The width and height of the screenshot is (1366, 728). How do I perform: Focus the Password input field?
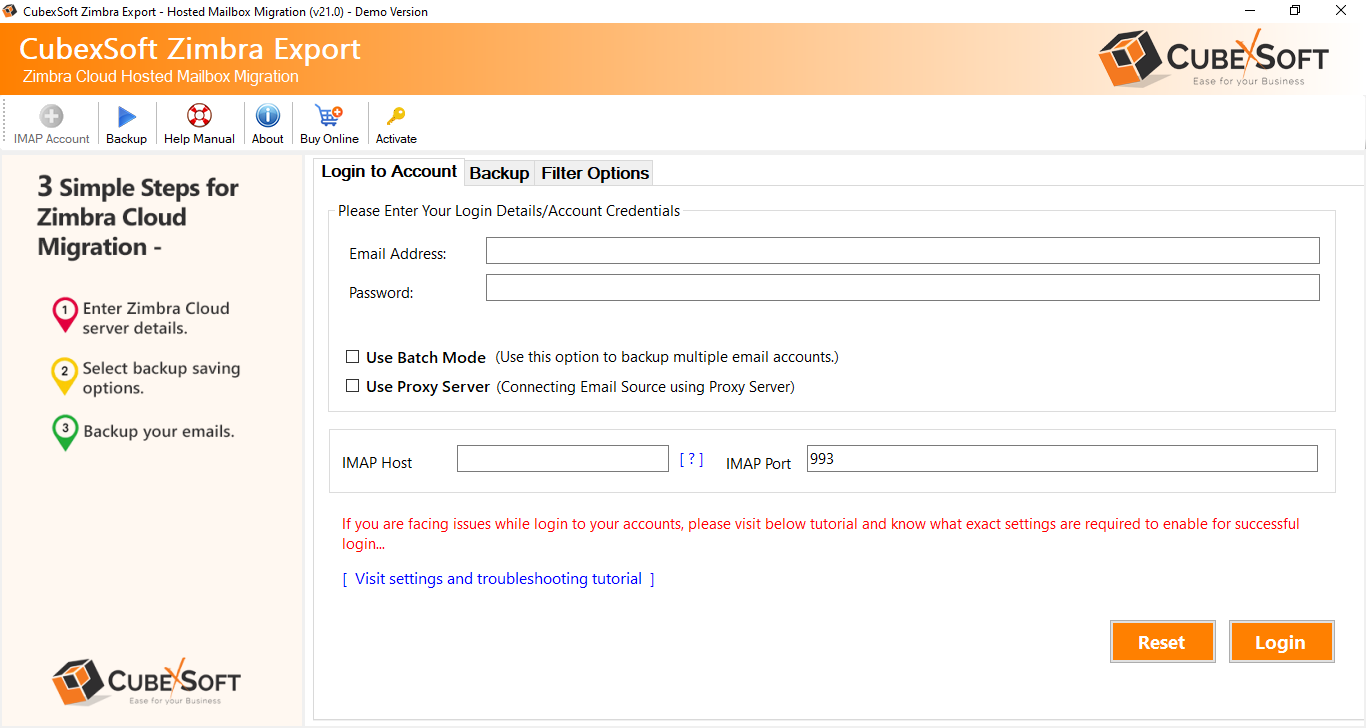coord(902,288)
